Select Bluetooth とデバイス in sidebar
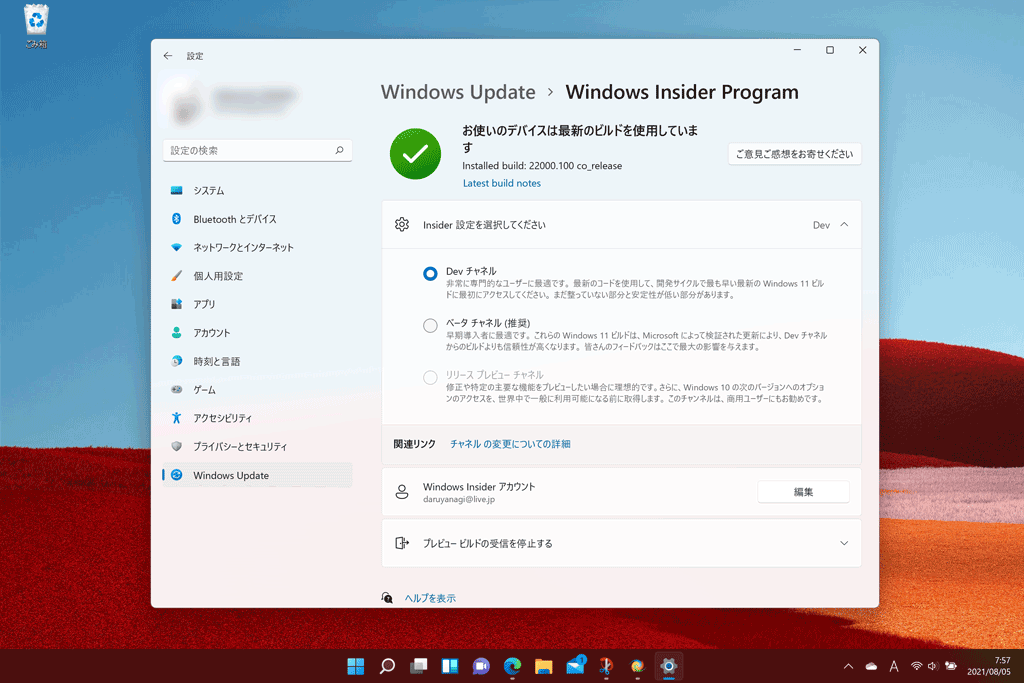This screenshot has width=1024, height=683. pyautogui.click(x=235, y=219)
